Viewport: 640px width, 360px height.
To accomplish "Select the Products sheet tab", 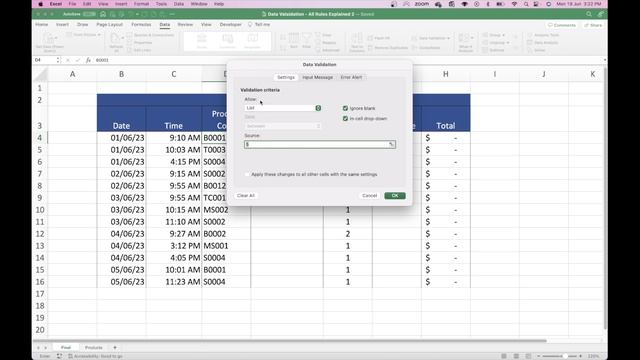I will (93, 347).
